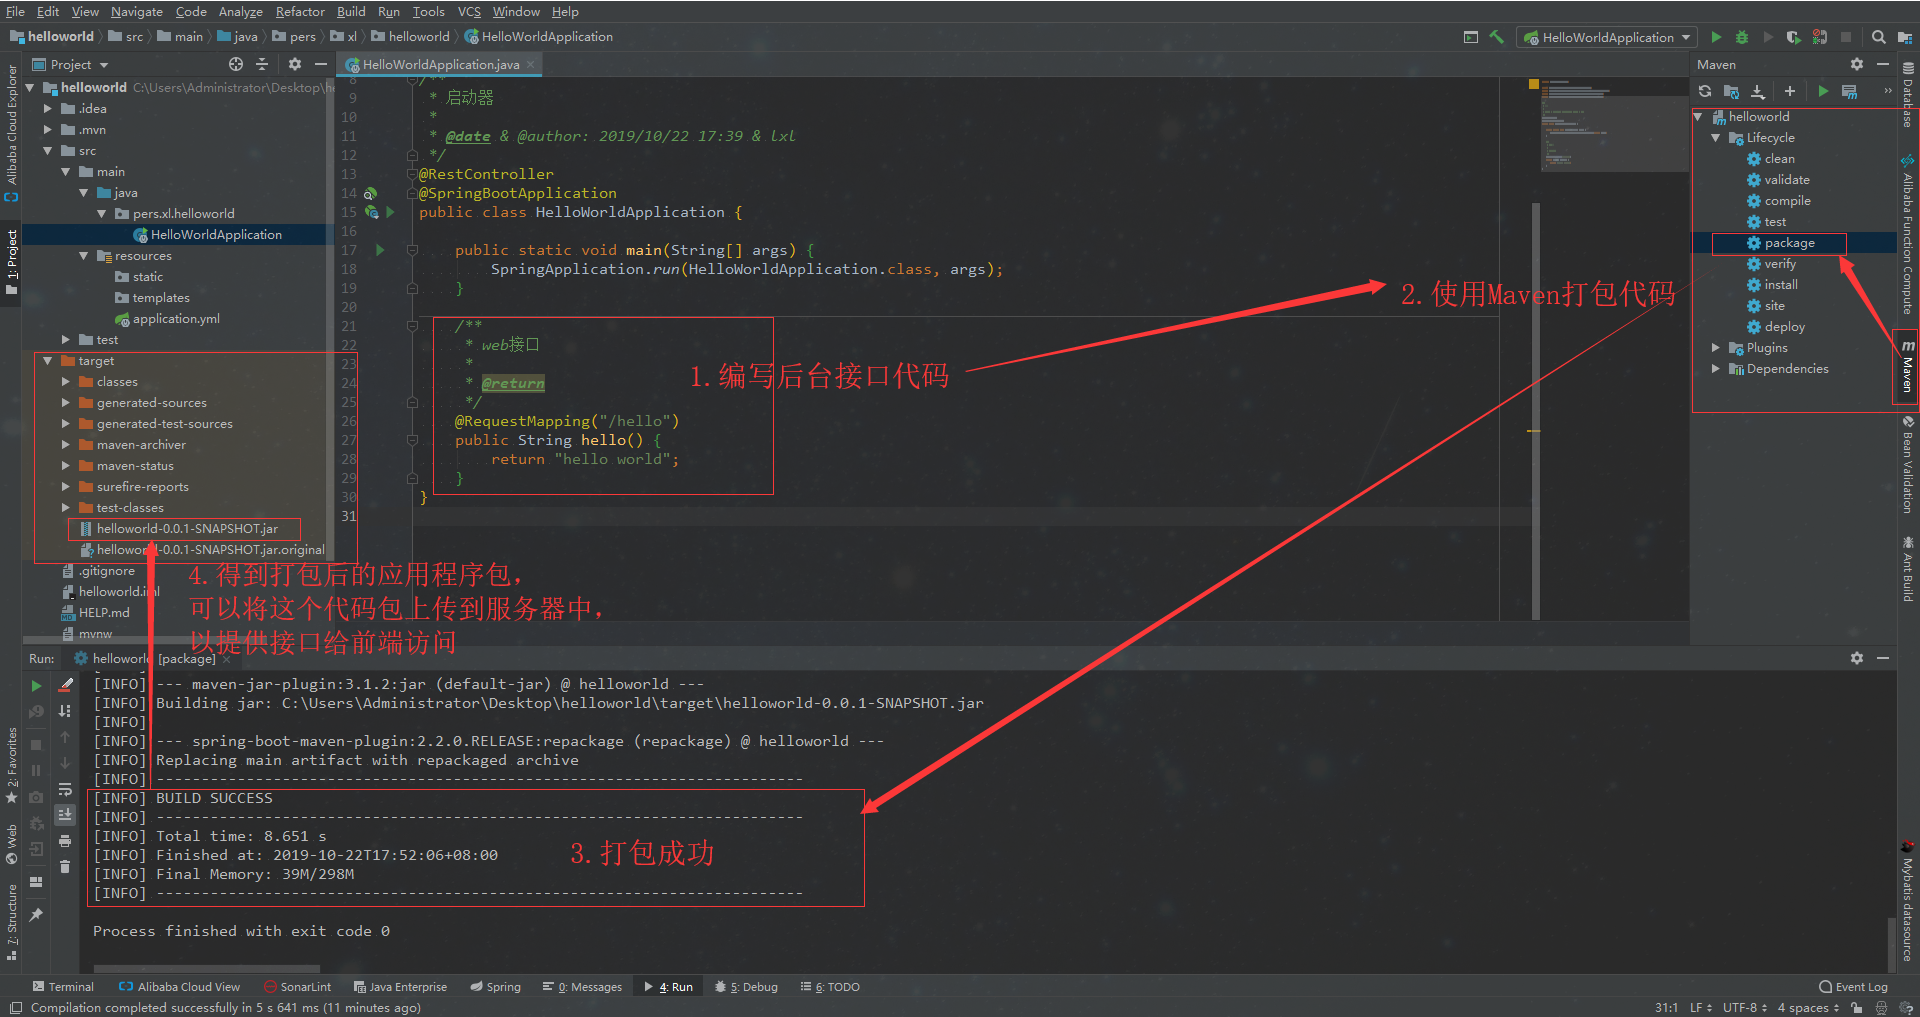Start debugging with the green bug icon
Screen dimensions: 1920x1017
click(1742, 37)
